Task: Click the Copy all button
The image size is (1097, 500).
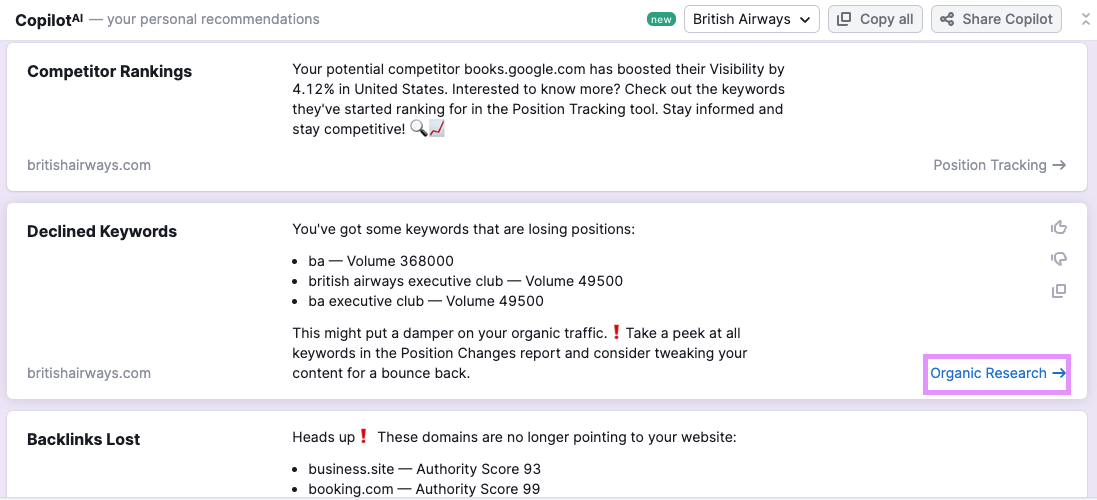Action: (x=875, y=19)
